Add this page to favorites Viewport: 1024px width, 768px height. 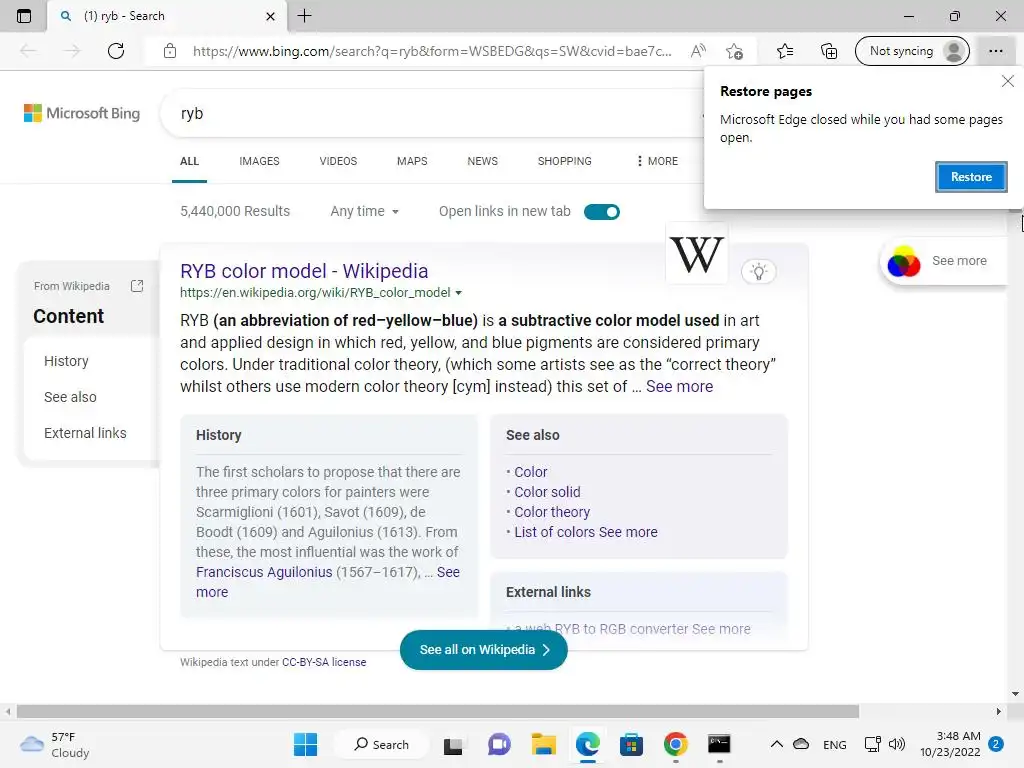(734, 51)
